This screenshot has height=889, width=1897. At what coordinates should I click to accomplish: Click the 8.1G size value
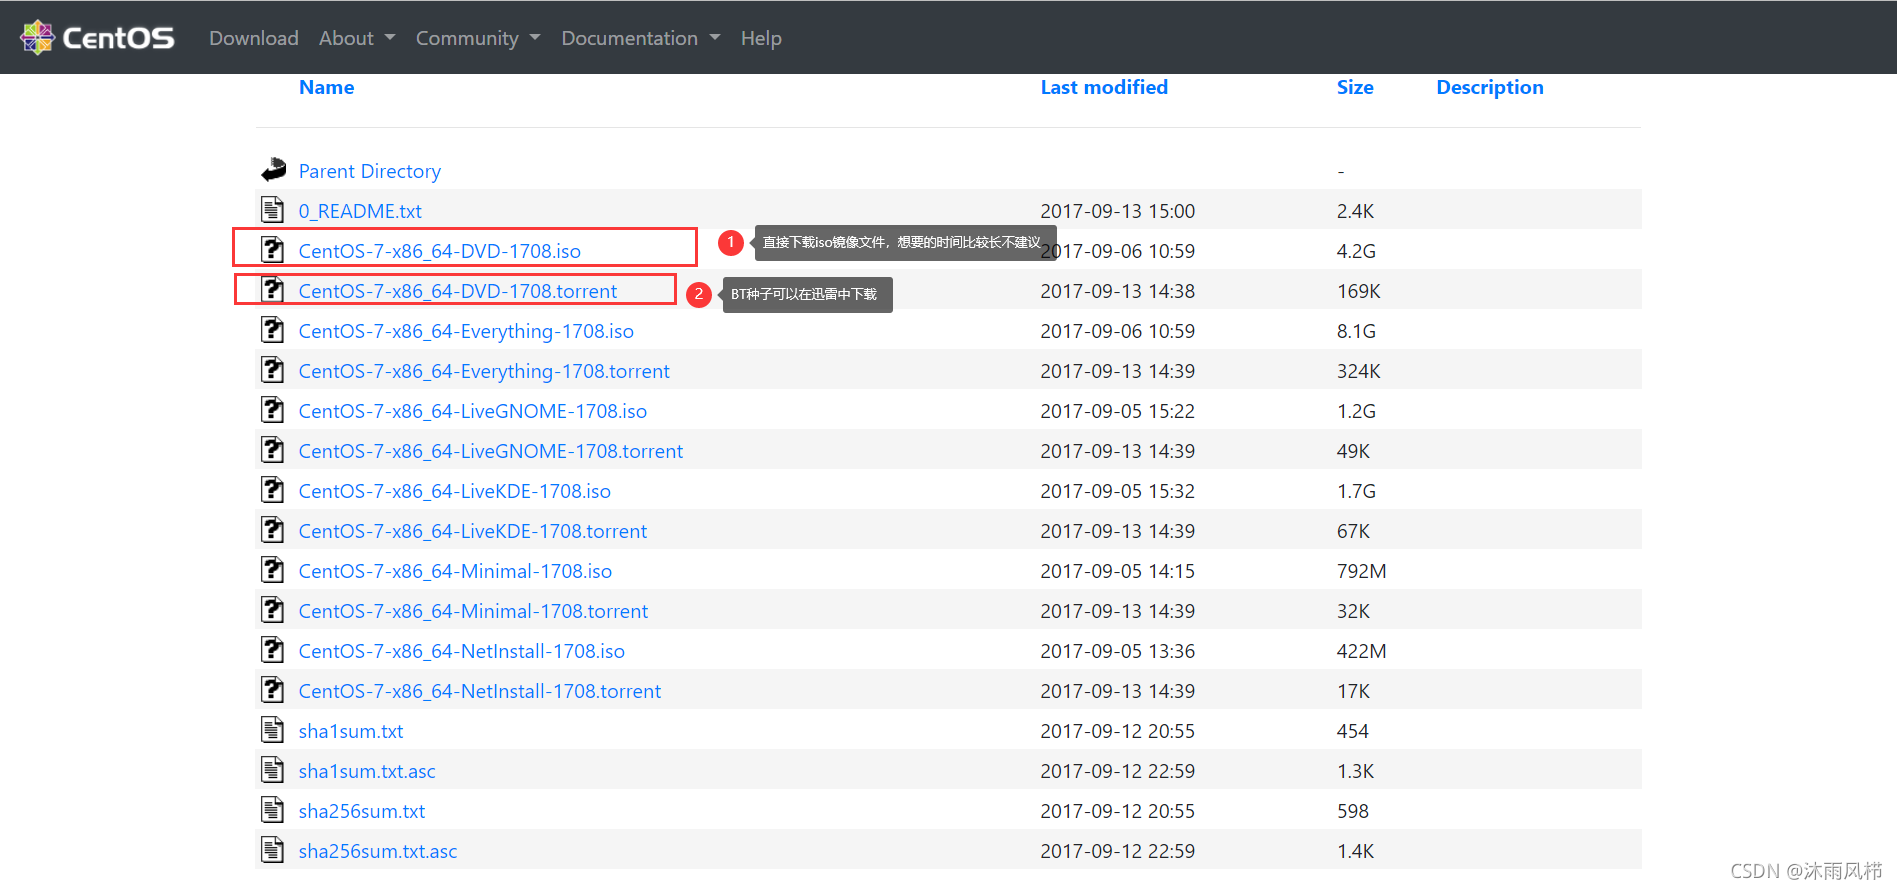pyautogui.click(x=1356, y=331)
